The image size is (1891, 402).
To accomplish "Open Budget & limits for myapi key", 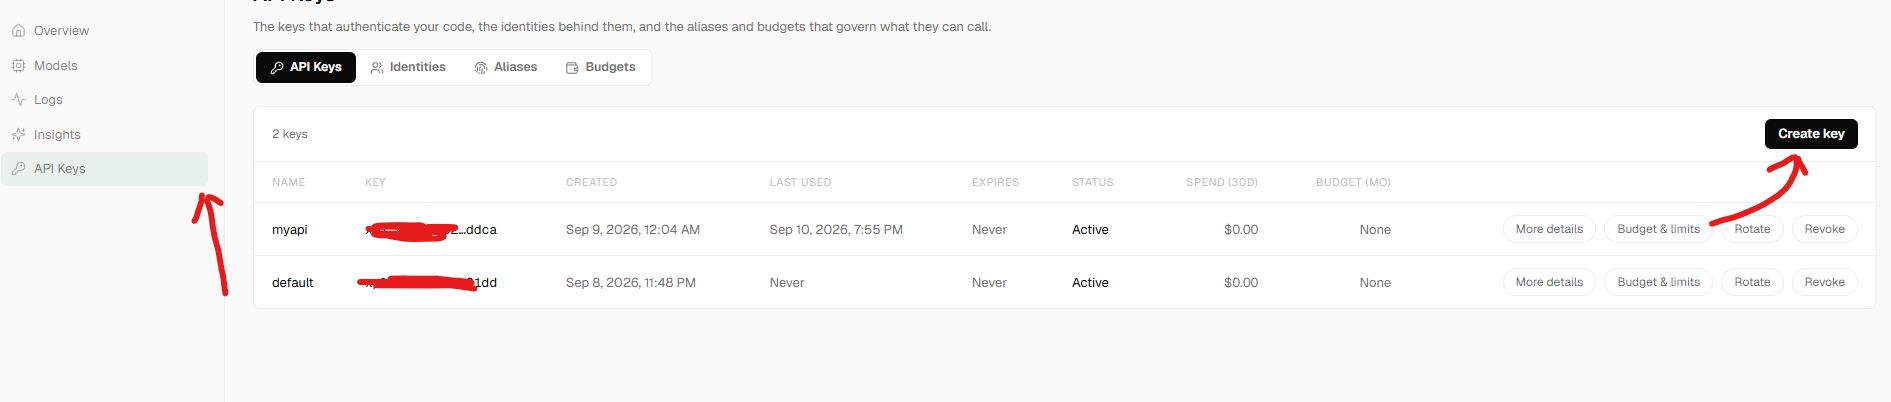I will pos(1658,229).
